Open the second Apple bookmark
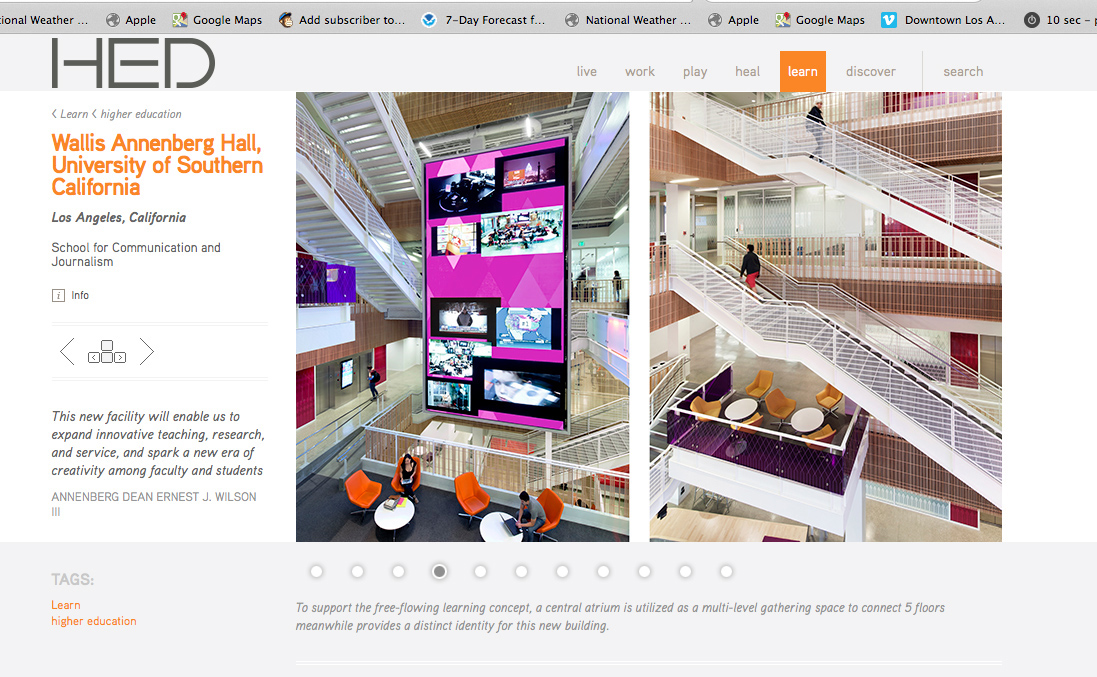Image resolution: width=1097 pixels, height=677 pixels. point(733,20)
